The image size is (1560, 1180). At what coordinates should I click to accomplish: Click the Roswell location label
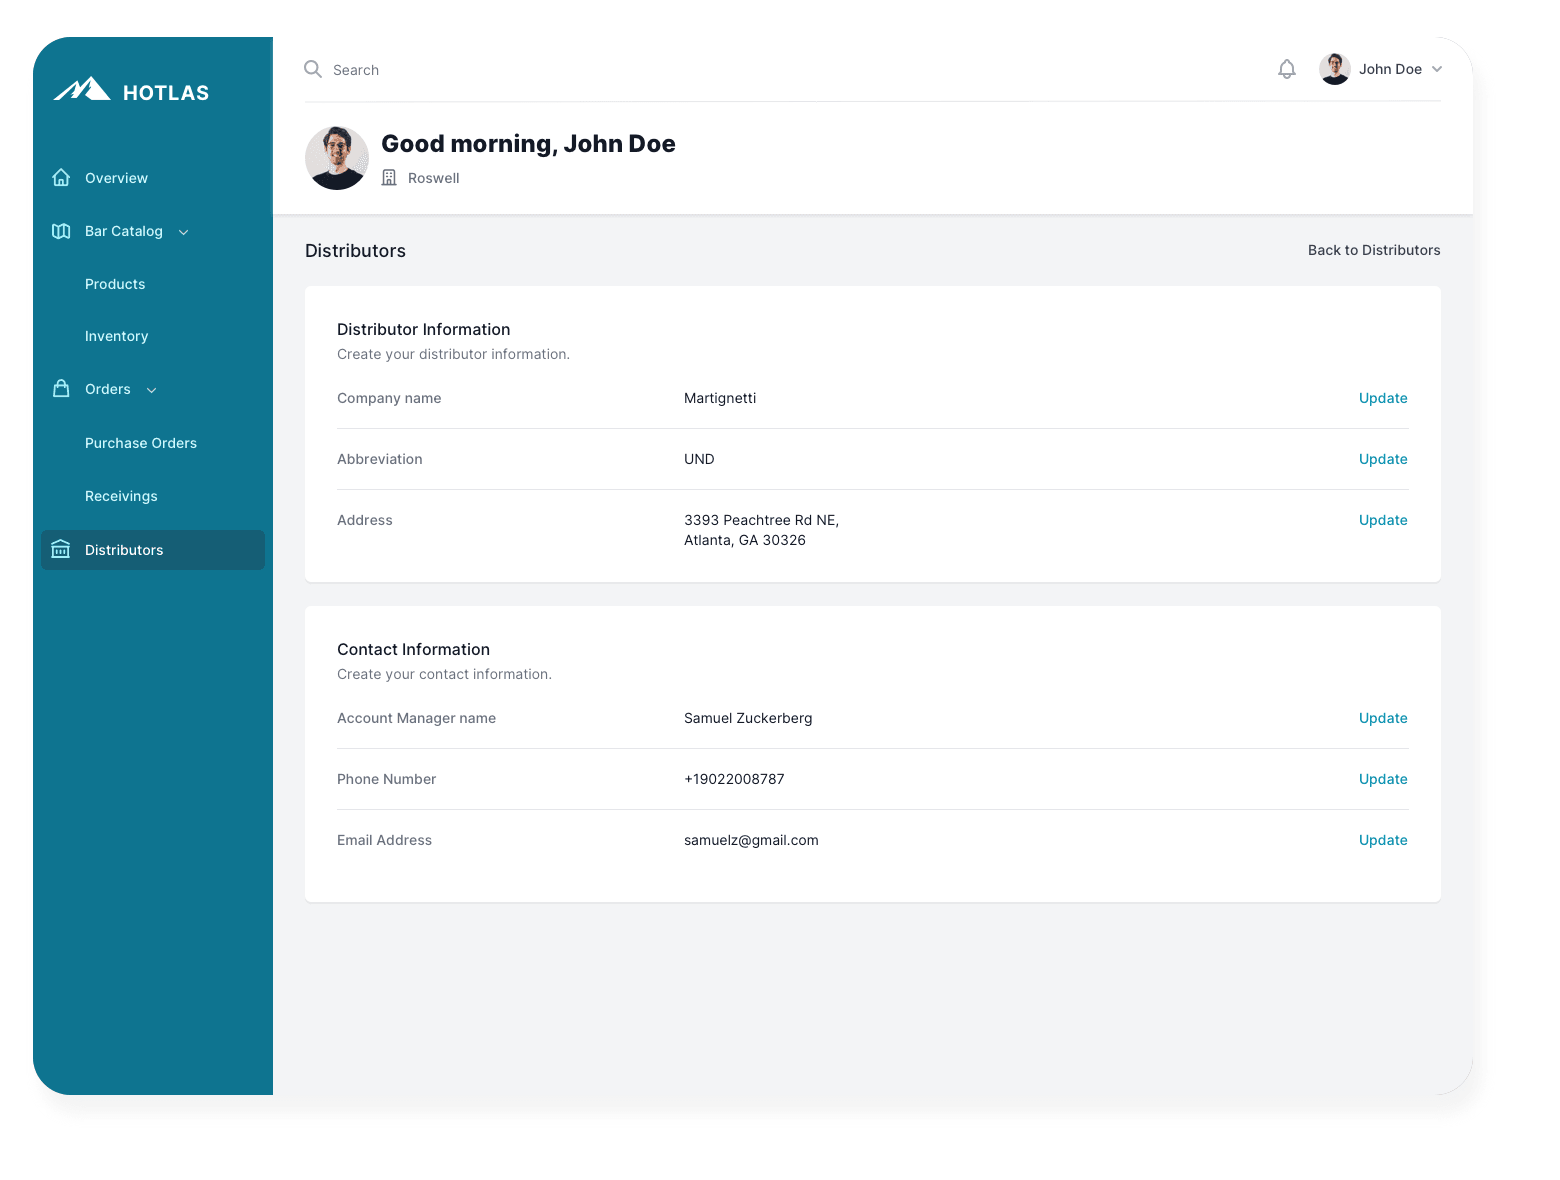pos(434,178)
